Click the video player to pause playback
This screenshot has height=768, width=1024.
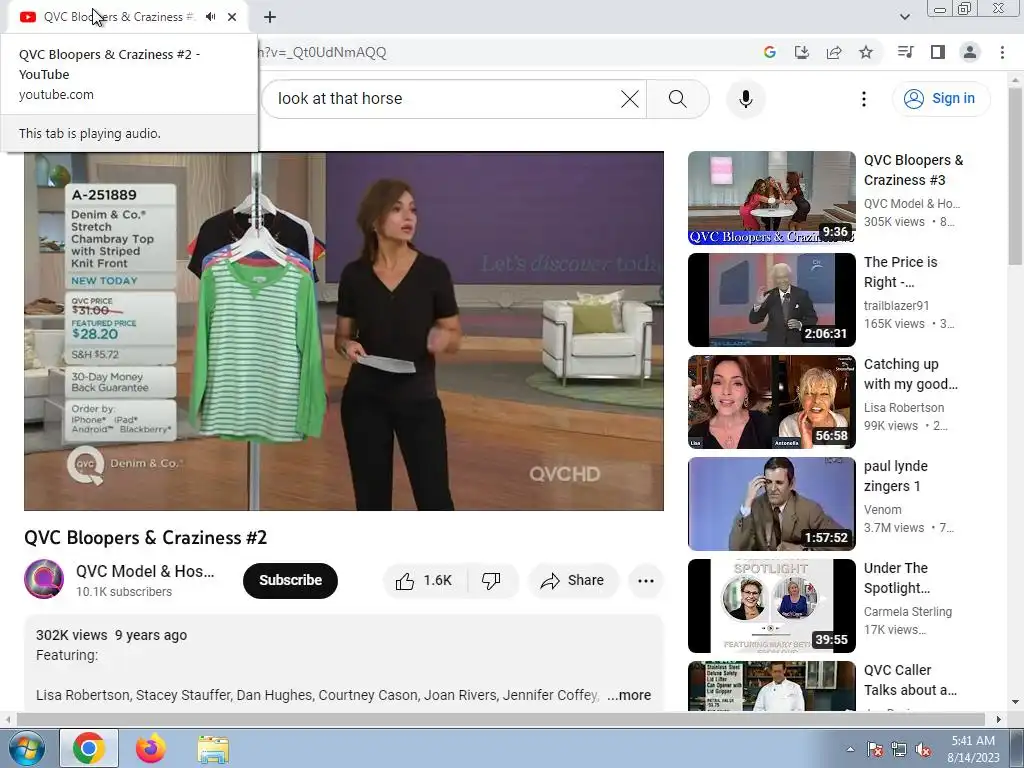coord(344,331)
